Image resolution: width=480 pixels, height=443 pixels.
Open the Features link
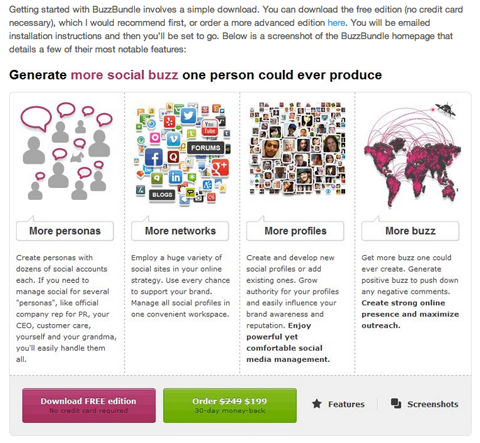346,404
